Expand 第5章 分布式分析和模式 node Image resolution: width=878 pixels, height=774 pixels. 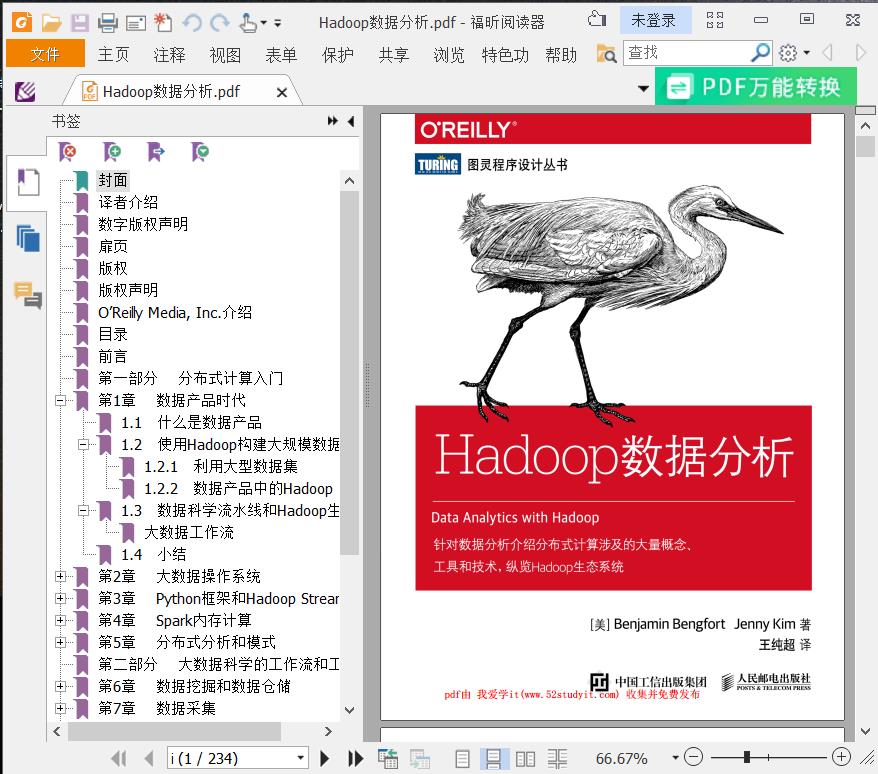(60, 642)
